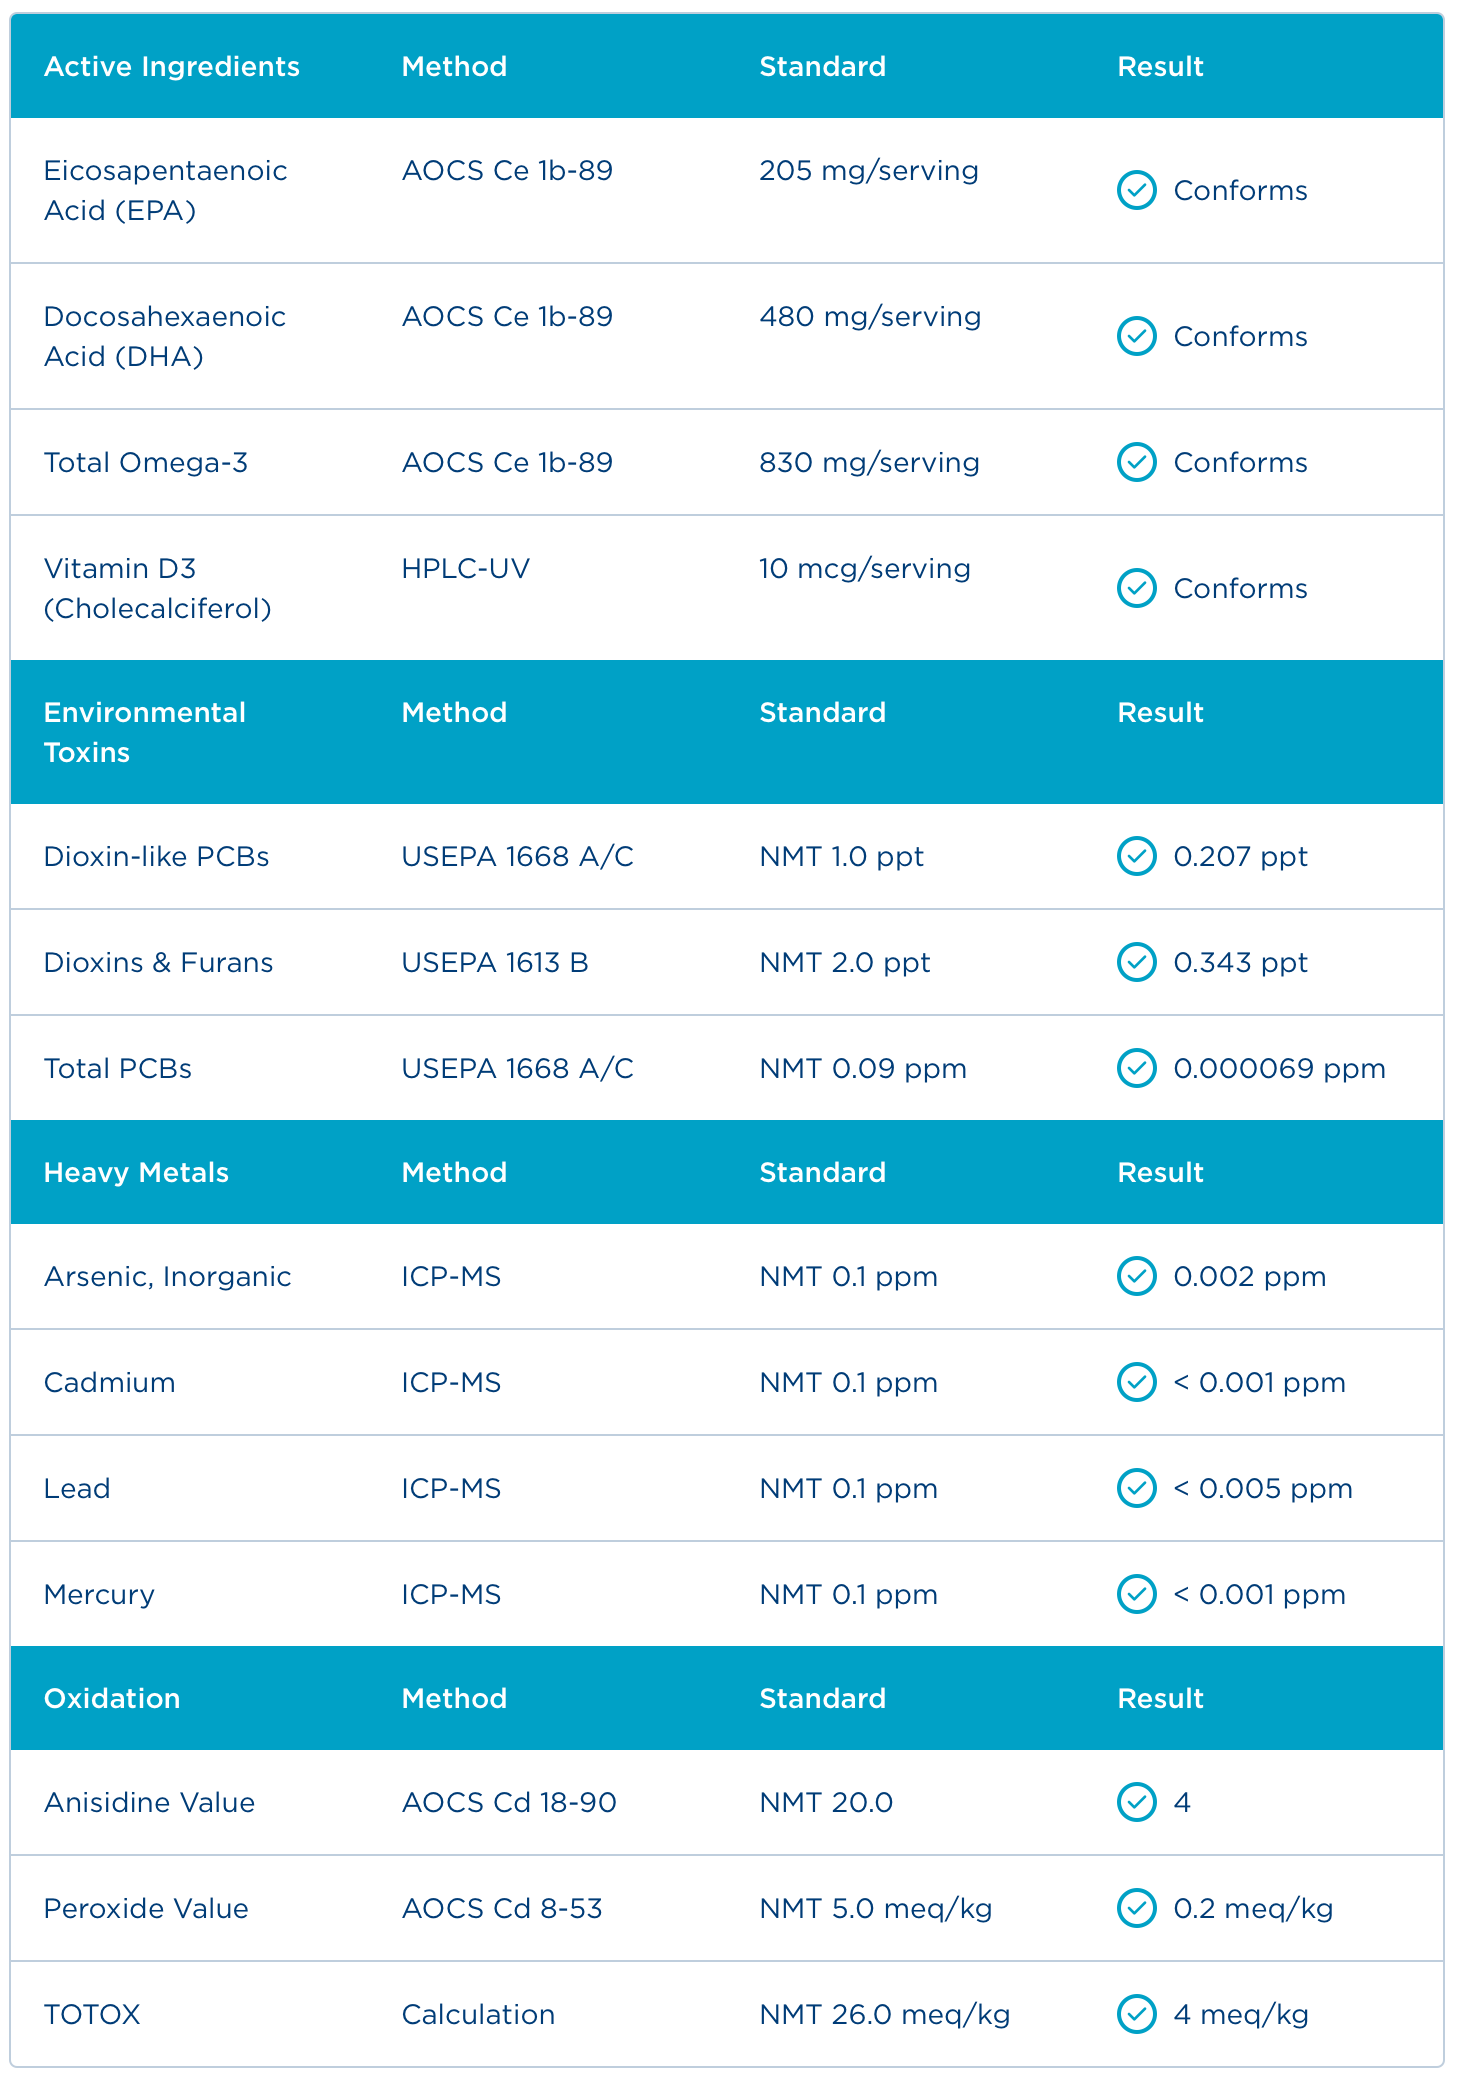
Task: Click the NMT 26.0 meq/kg standard value
Action: pyautogui.click(x=884, y=2014)
